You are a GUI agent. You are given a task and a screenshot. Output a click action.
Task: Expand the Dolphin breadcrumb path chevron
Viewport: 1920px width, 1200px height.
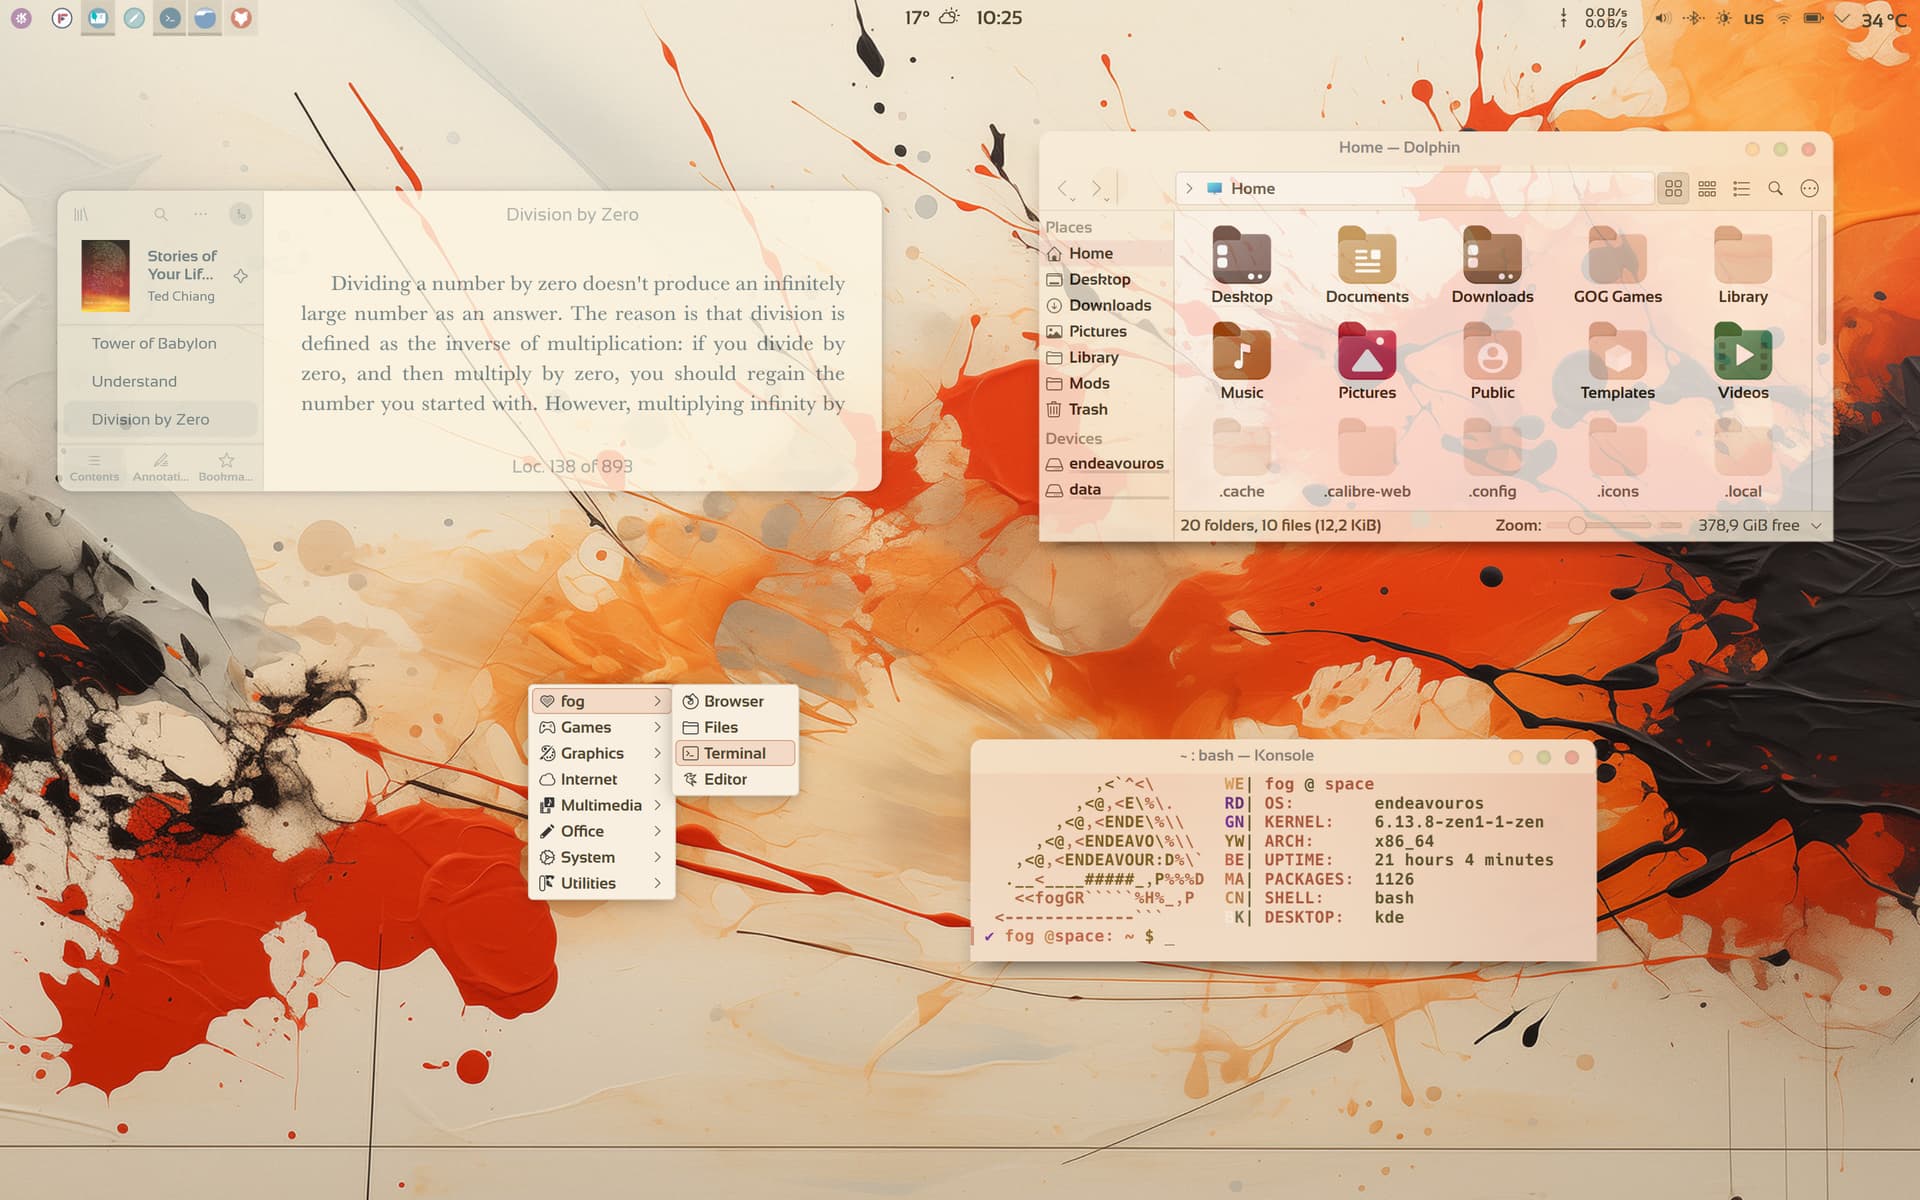point(1189,188)
